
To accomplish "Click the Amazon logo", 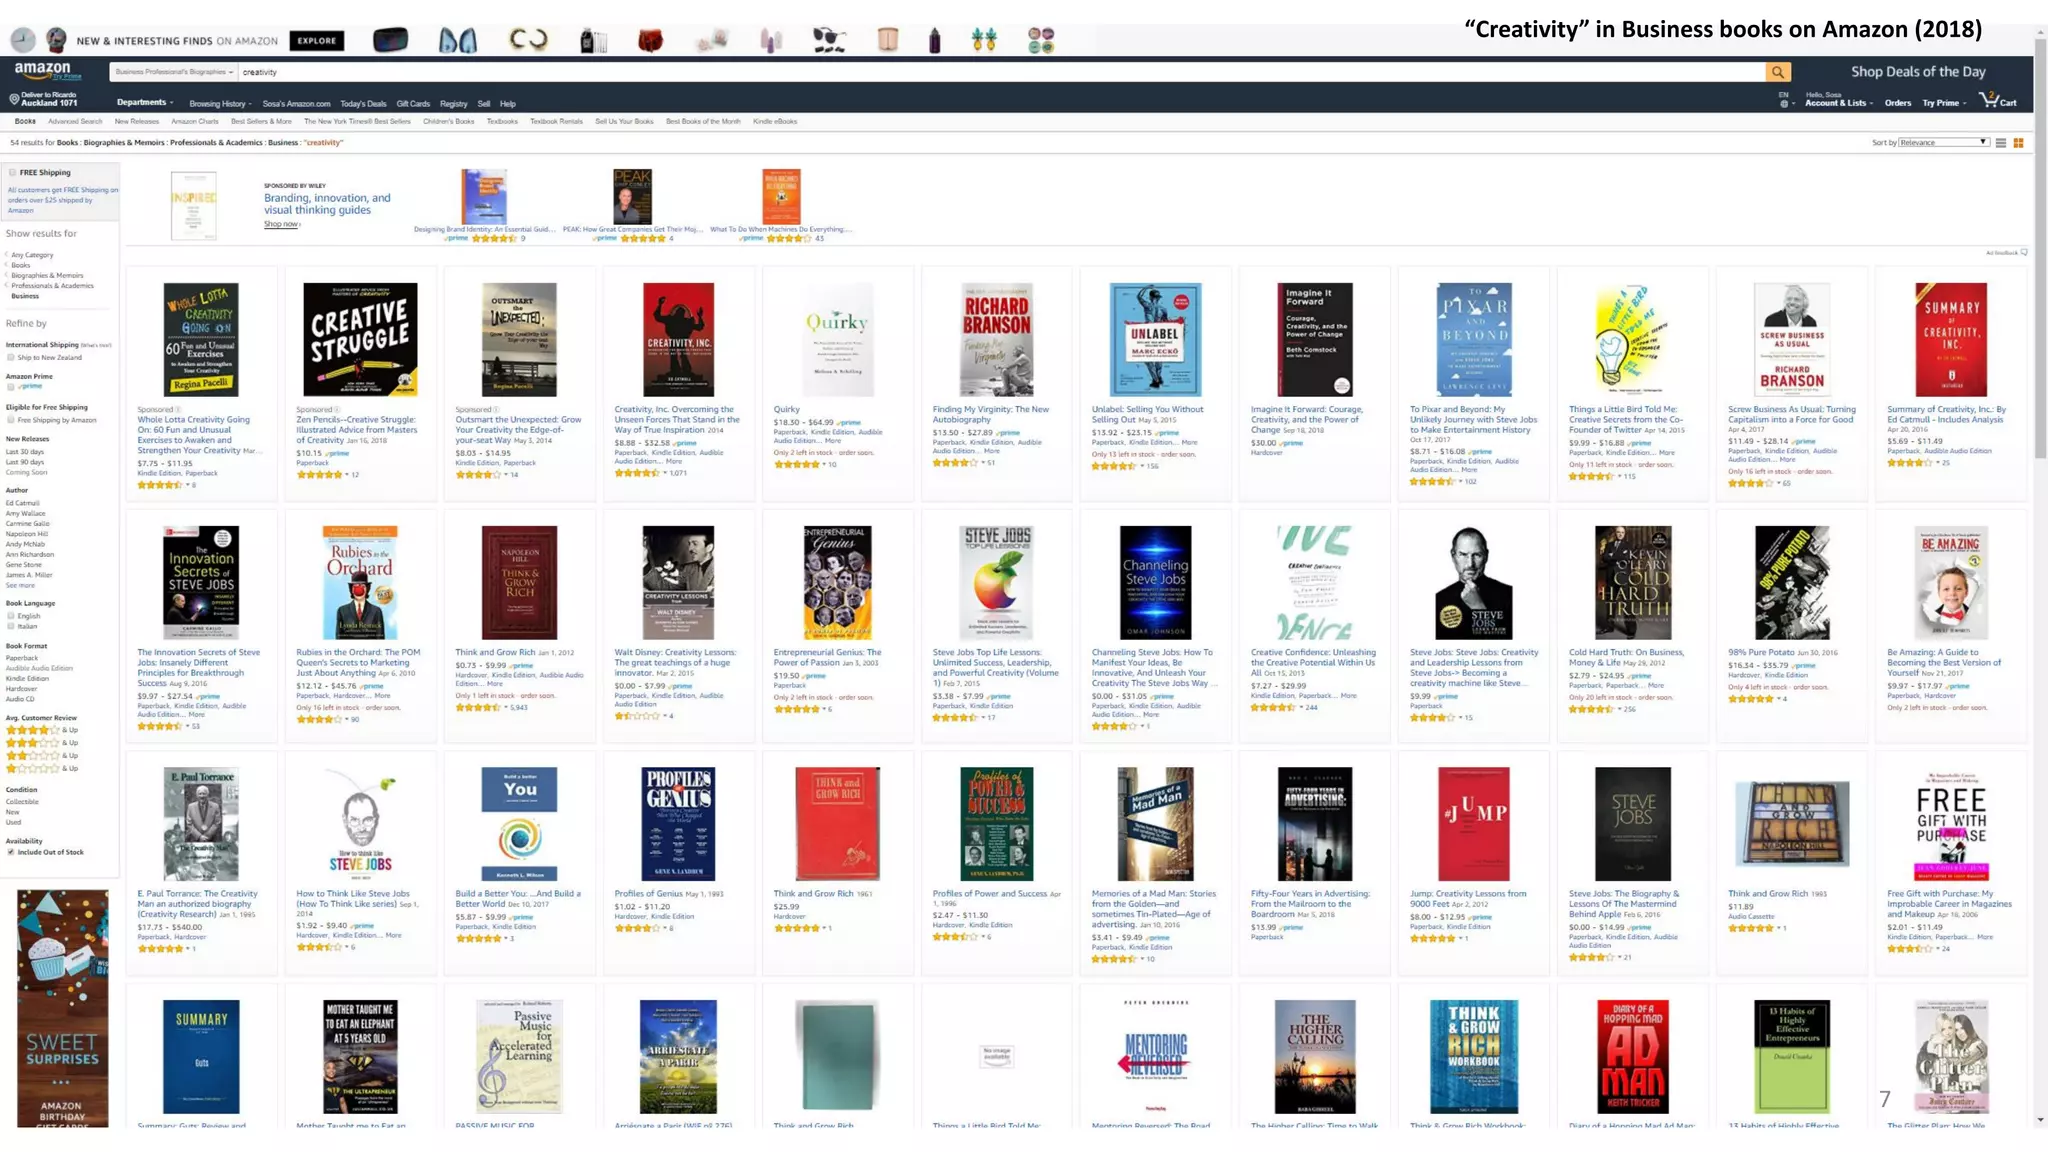I will 45,71.
